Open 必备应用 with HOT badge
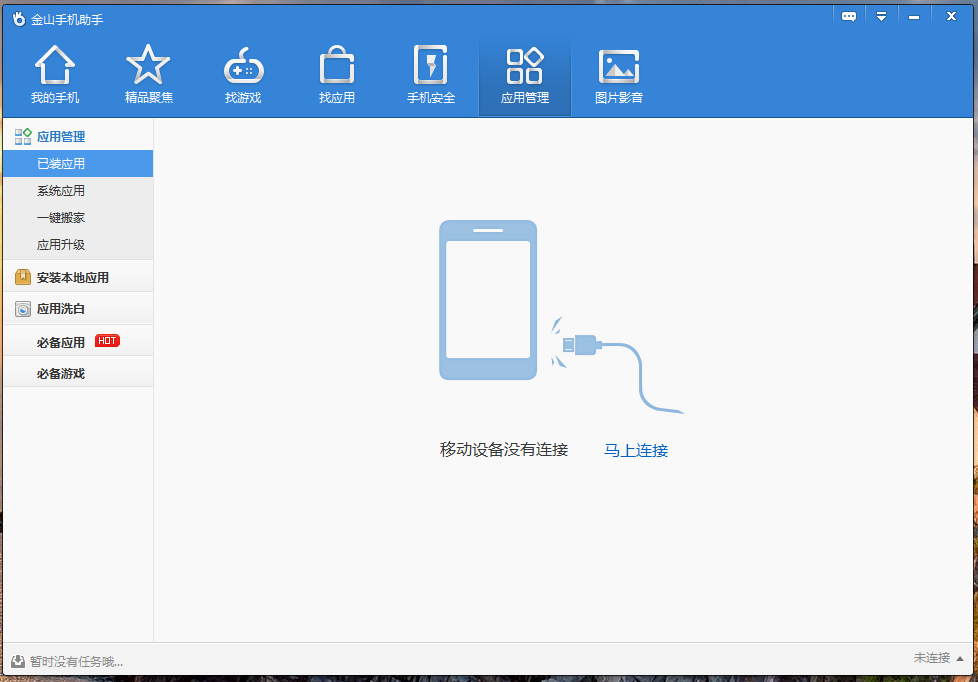The height and width of the screenshot is (682, 978). 61,342
